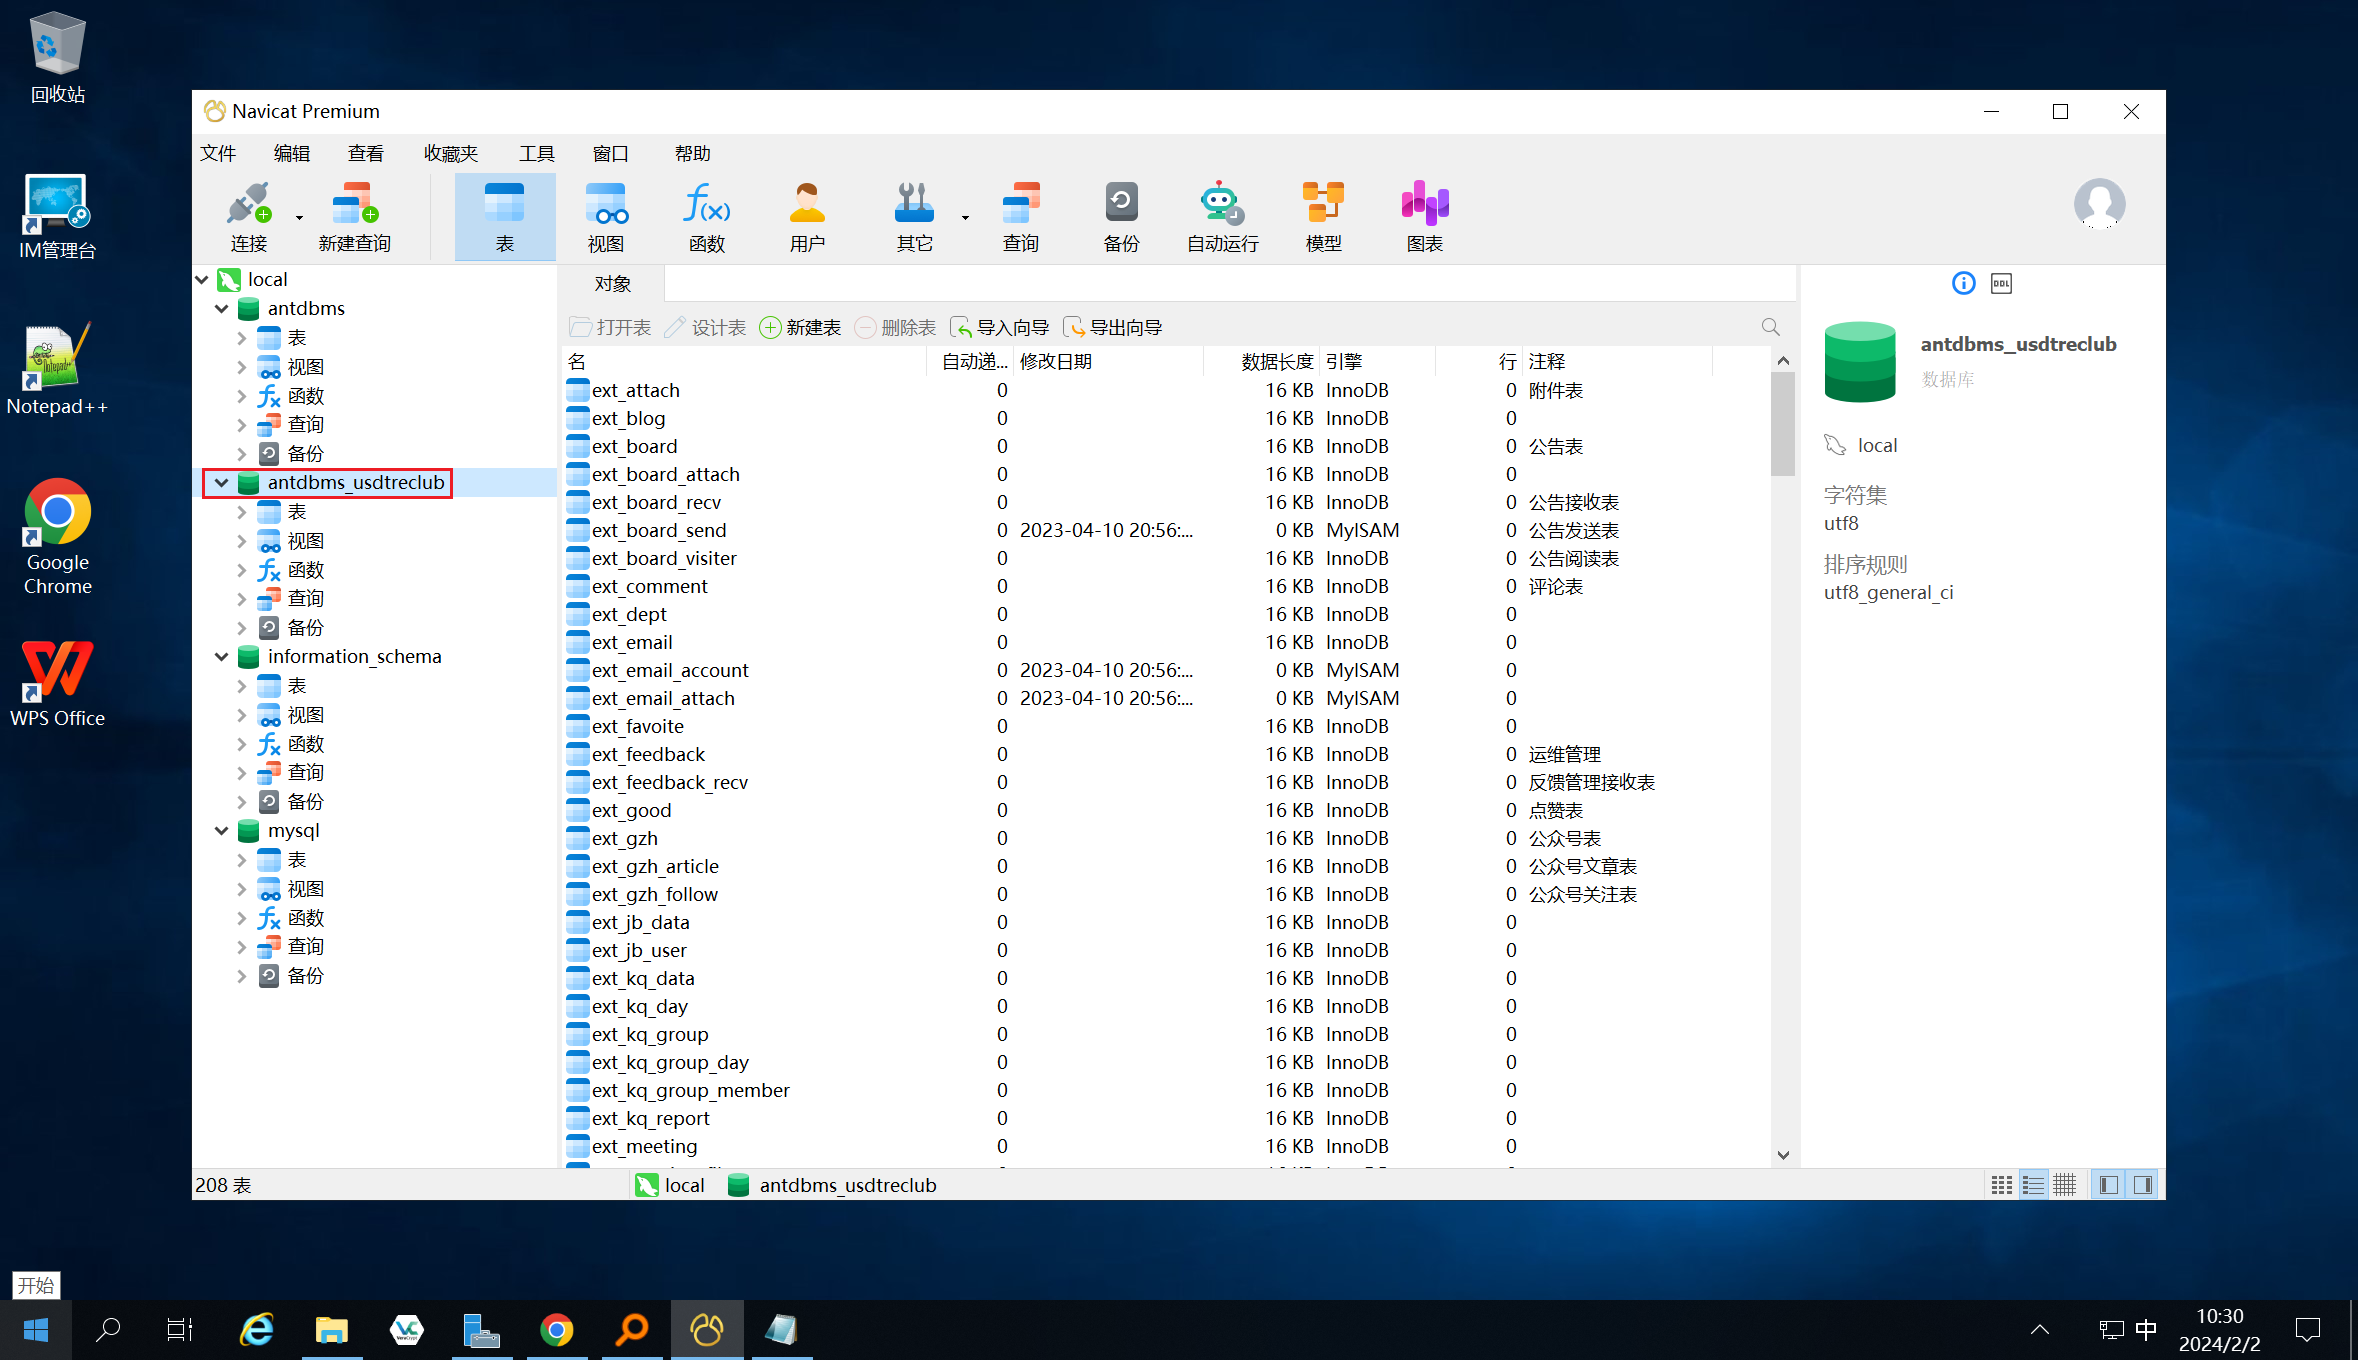Viewport: 2358px width, 1360px height.
Task: Expand the Others (其它) dropdown arrow
Action: tap(965, 217)
